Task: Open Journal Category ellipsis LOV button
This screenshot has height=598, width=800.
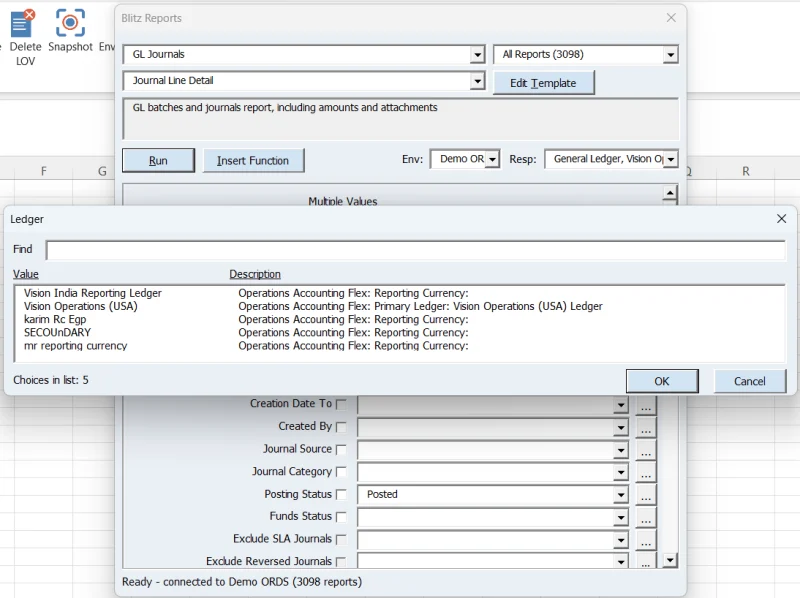Action: [645, 472]
